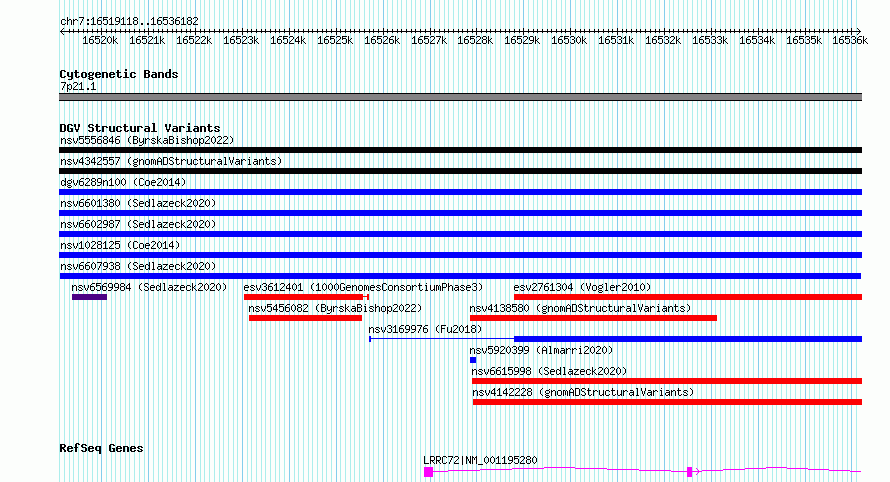Select the purple nsv6569984 variant bar
The height and width of the screenshot is (482, 890).
coord(89,297)
